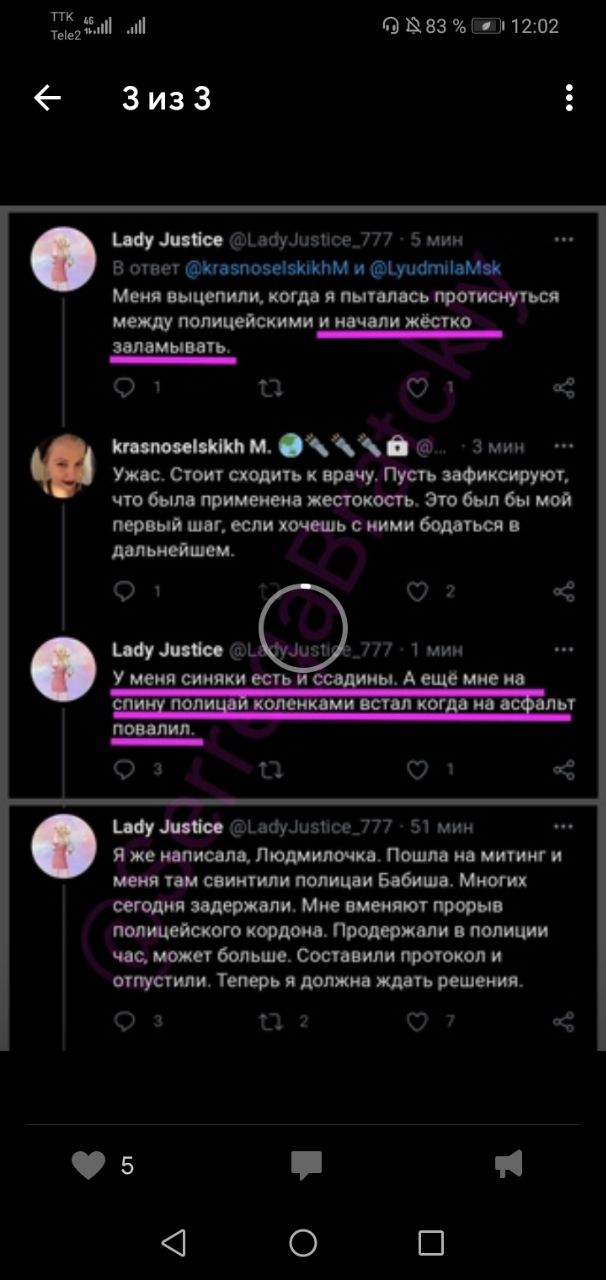Open the three-dot overflow menu in the header

pyautogui.click(x=569, y=98)
